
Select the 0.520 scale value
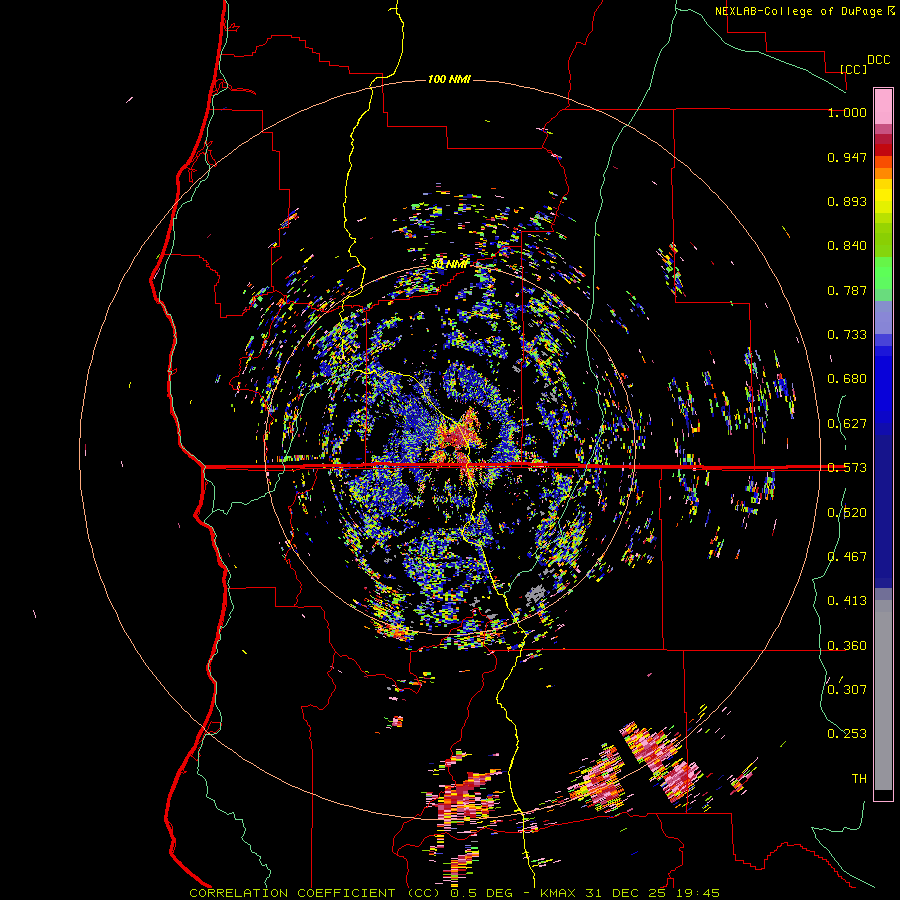847,513
